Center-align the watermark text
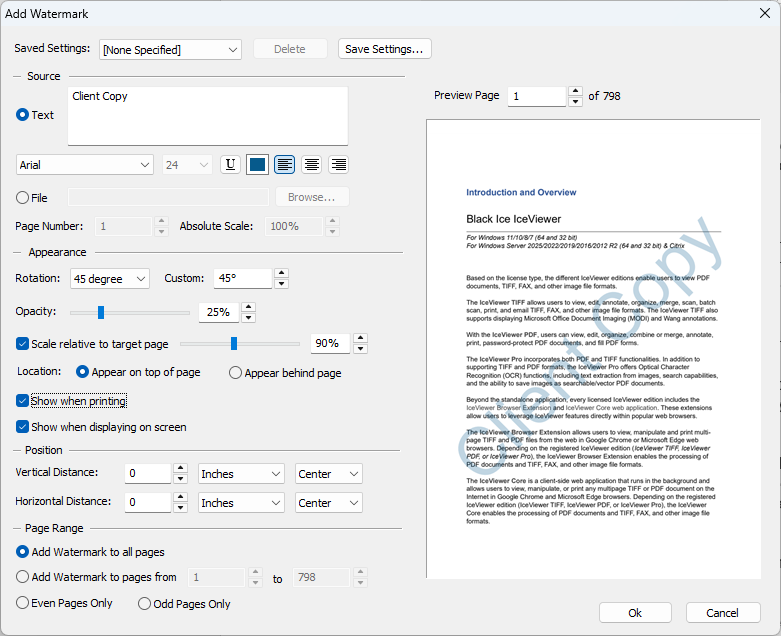This screenshot has height=636, width=781. tap(312, 164)
